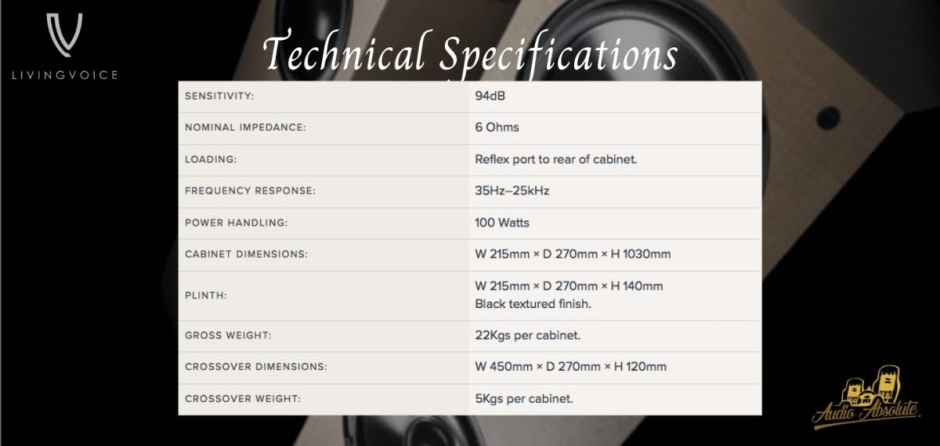Click the 5Kgs per cabinet value
940x446 pixels.
[x=524, y=398]
